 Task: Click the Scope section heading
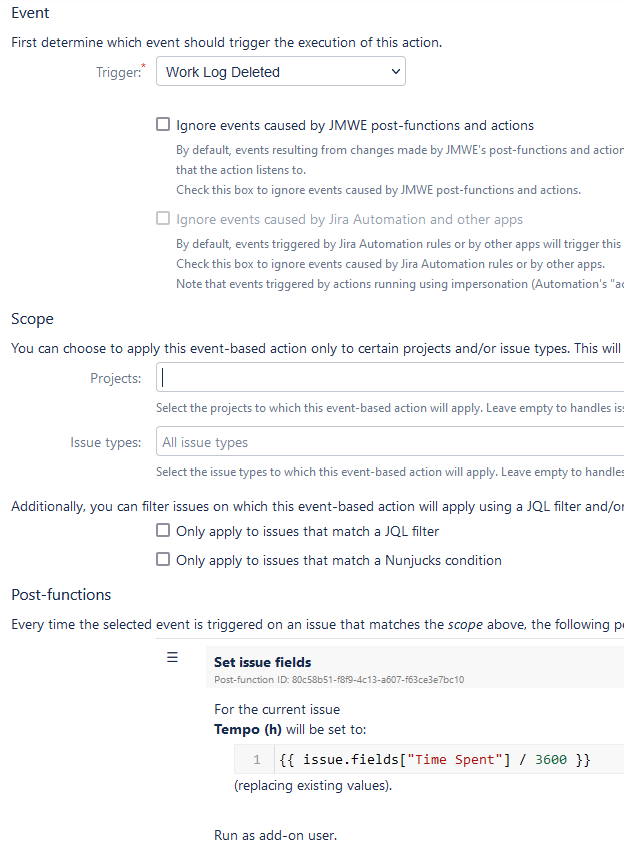coord(32,319)
